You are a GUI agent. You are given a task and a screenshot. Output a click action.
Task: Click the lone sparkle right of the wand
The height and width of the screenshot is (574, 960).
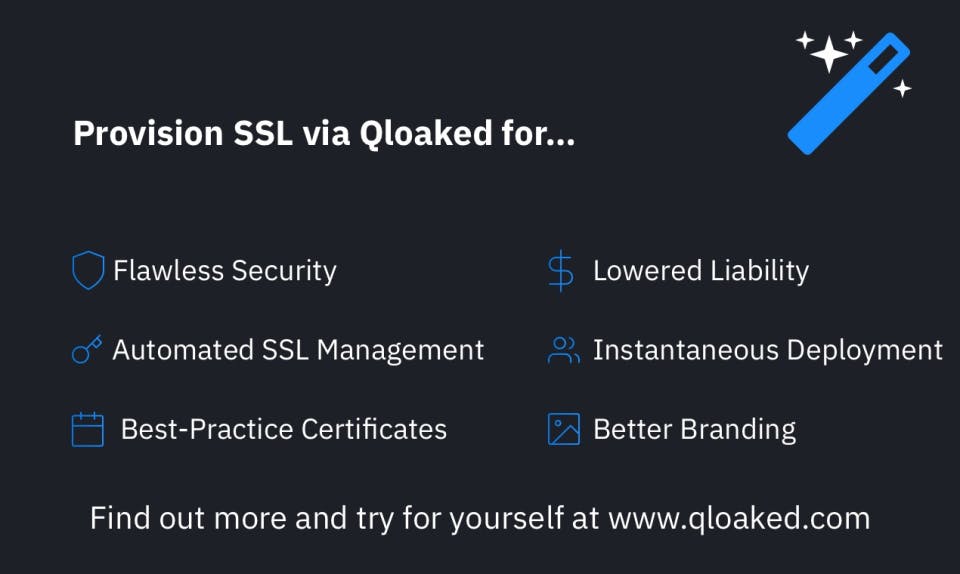point(902,88)
